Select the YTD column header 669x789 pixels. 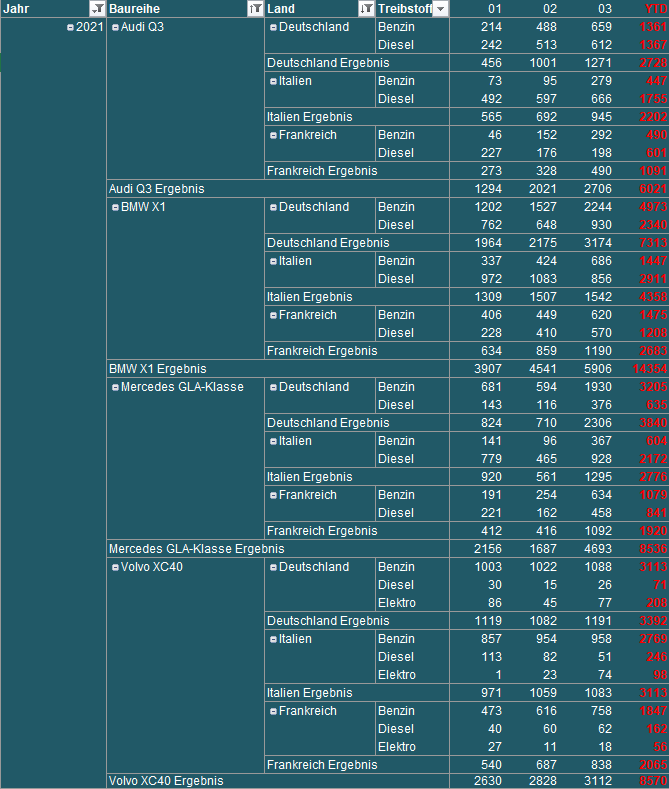click(x=655, y=9)
